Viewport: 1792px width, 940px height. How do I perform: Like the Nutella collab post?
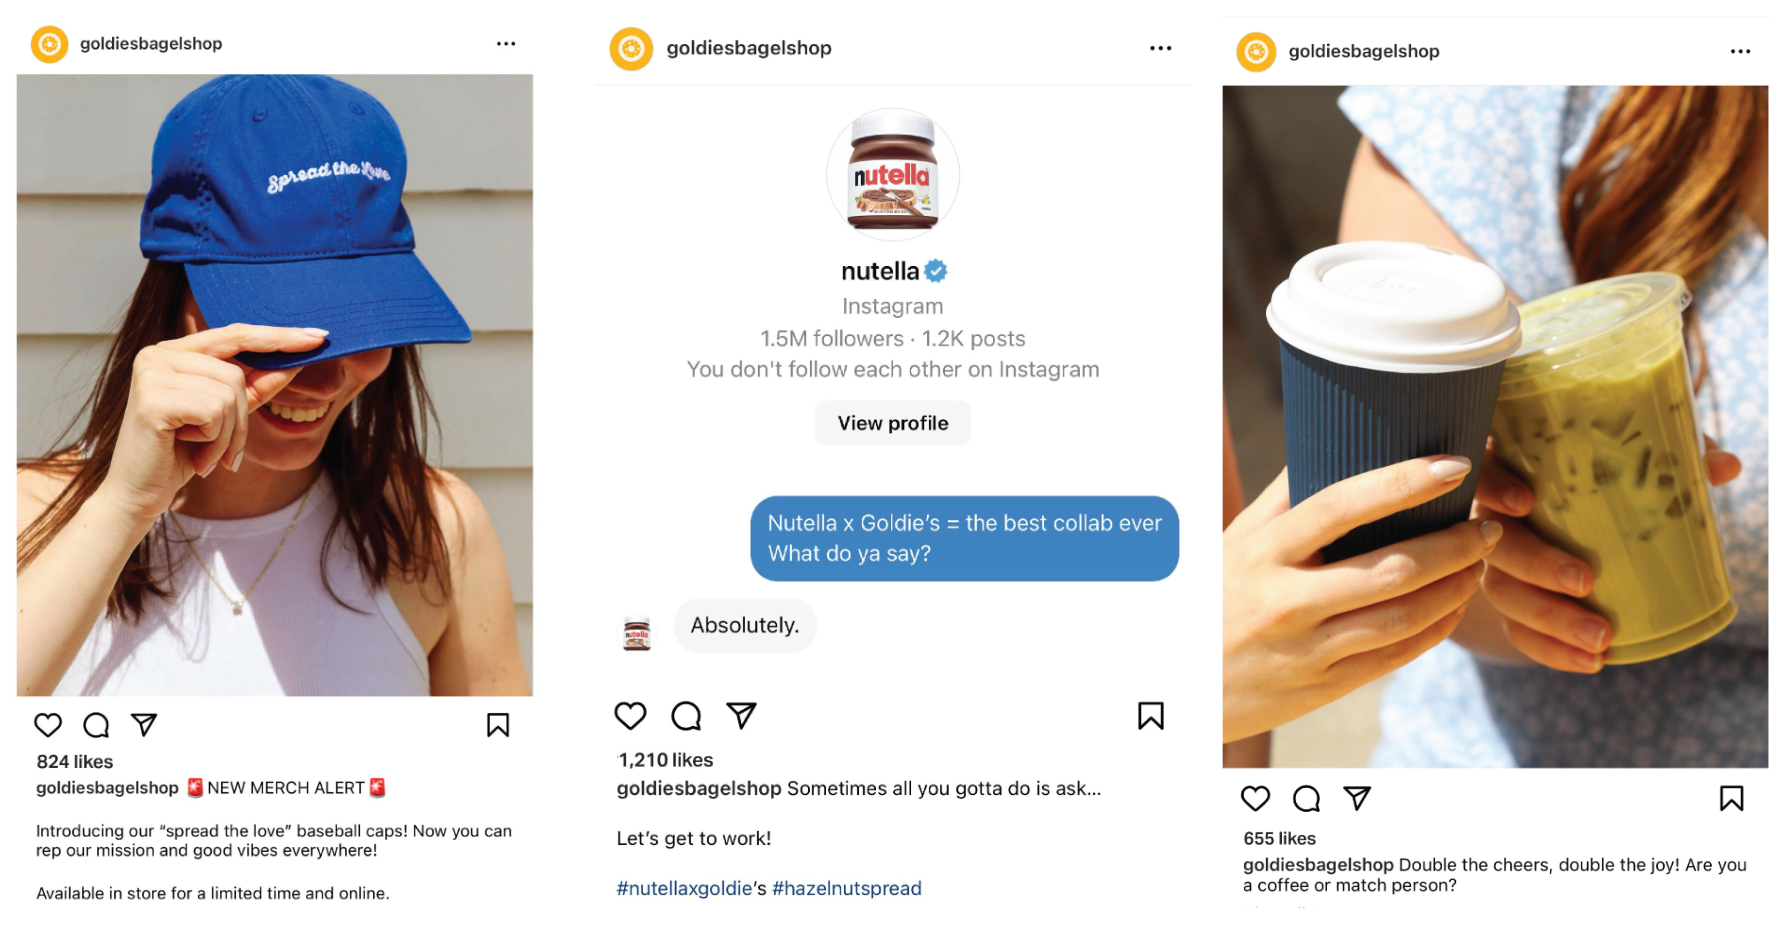630,716
